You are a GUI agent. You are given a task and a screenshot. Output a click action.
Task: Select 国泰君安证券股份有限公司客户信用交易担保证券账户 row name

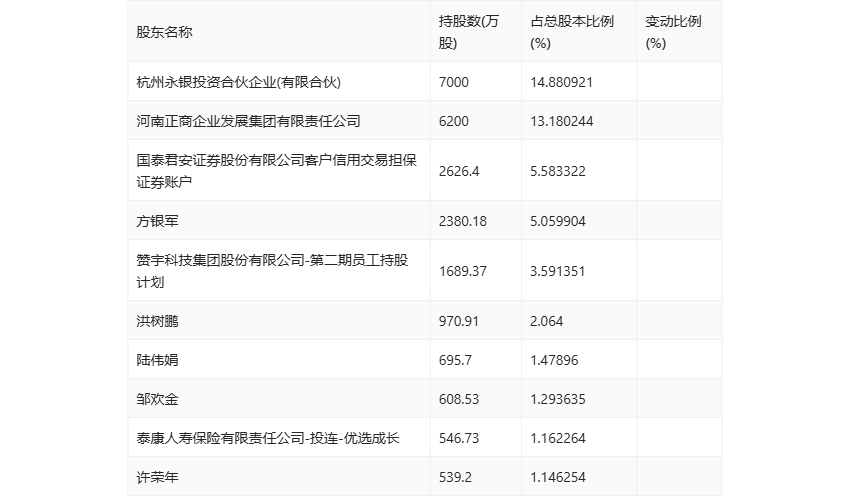[x=276, y=171]
